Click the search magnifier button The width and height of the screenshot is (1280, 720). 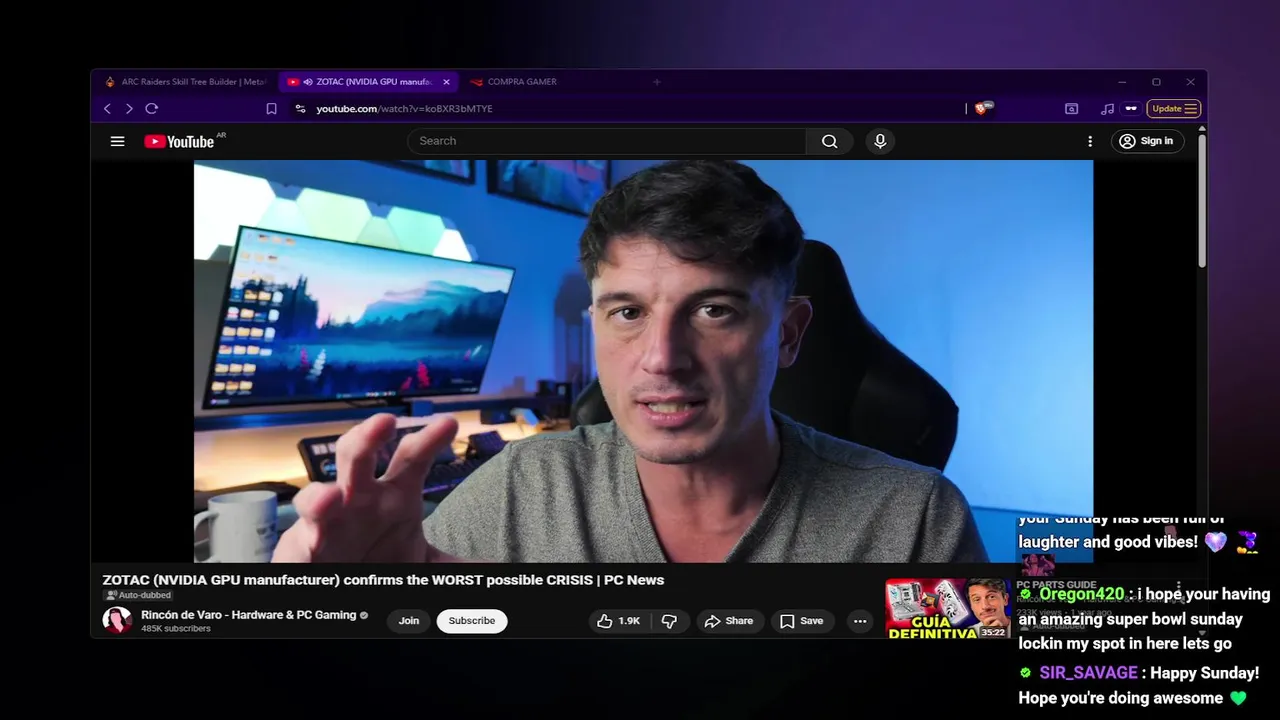pyautogui.click(x=829, y=141)
